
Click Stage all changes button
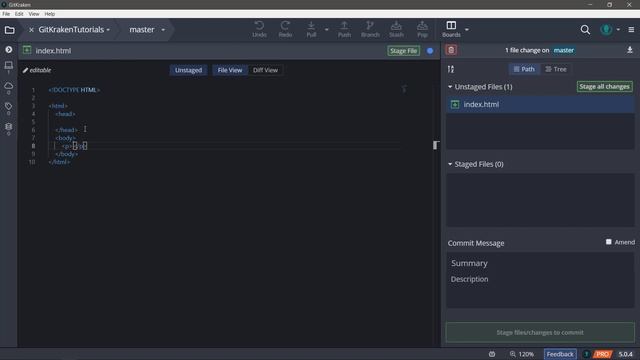point(604,87)
